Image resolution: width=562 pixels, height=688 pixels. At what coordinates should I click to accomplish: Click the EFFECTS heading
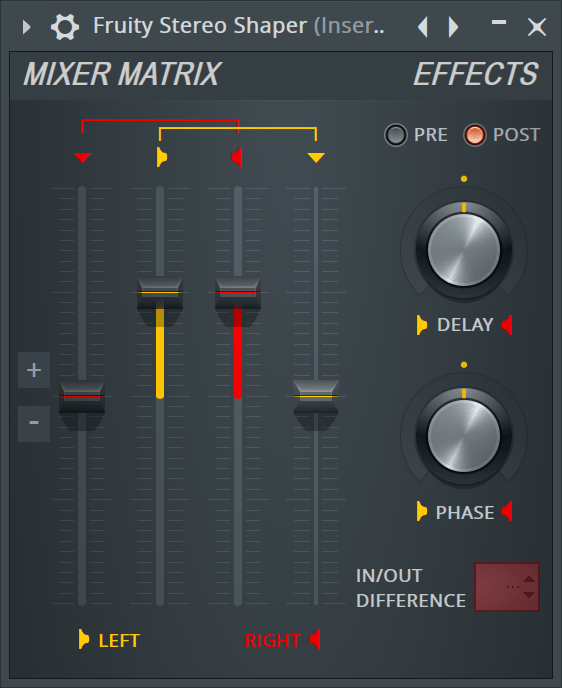click(476, 74)
